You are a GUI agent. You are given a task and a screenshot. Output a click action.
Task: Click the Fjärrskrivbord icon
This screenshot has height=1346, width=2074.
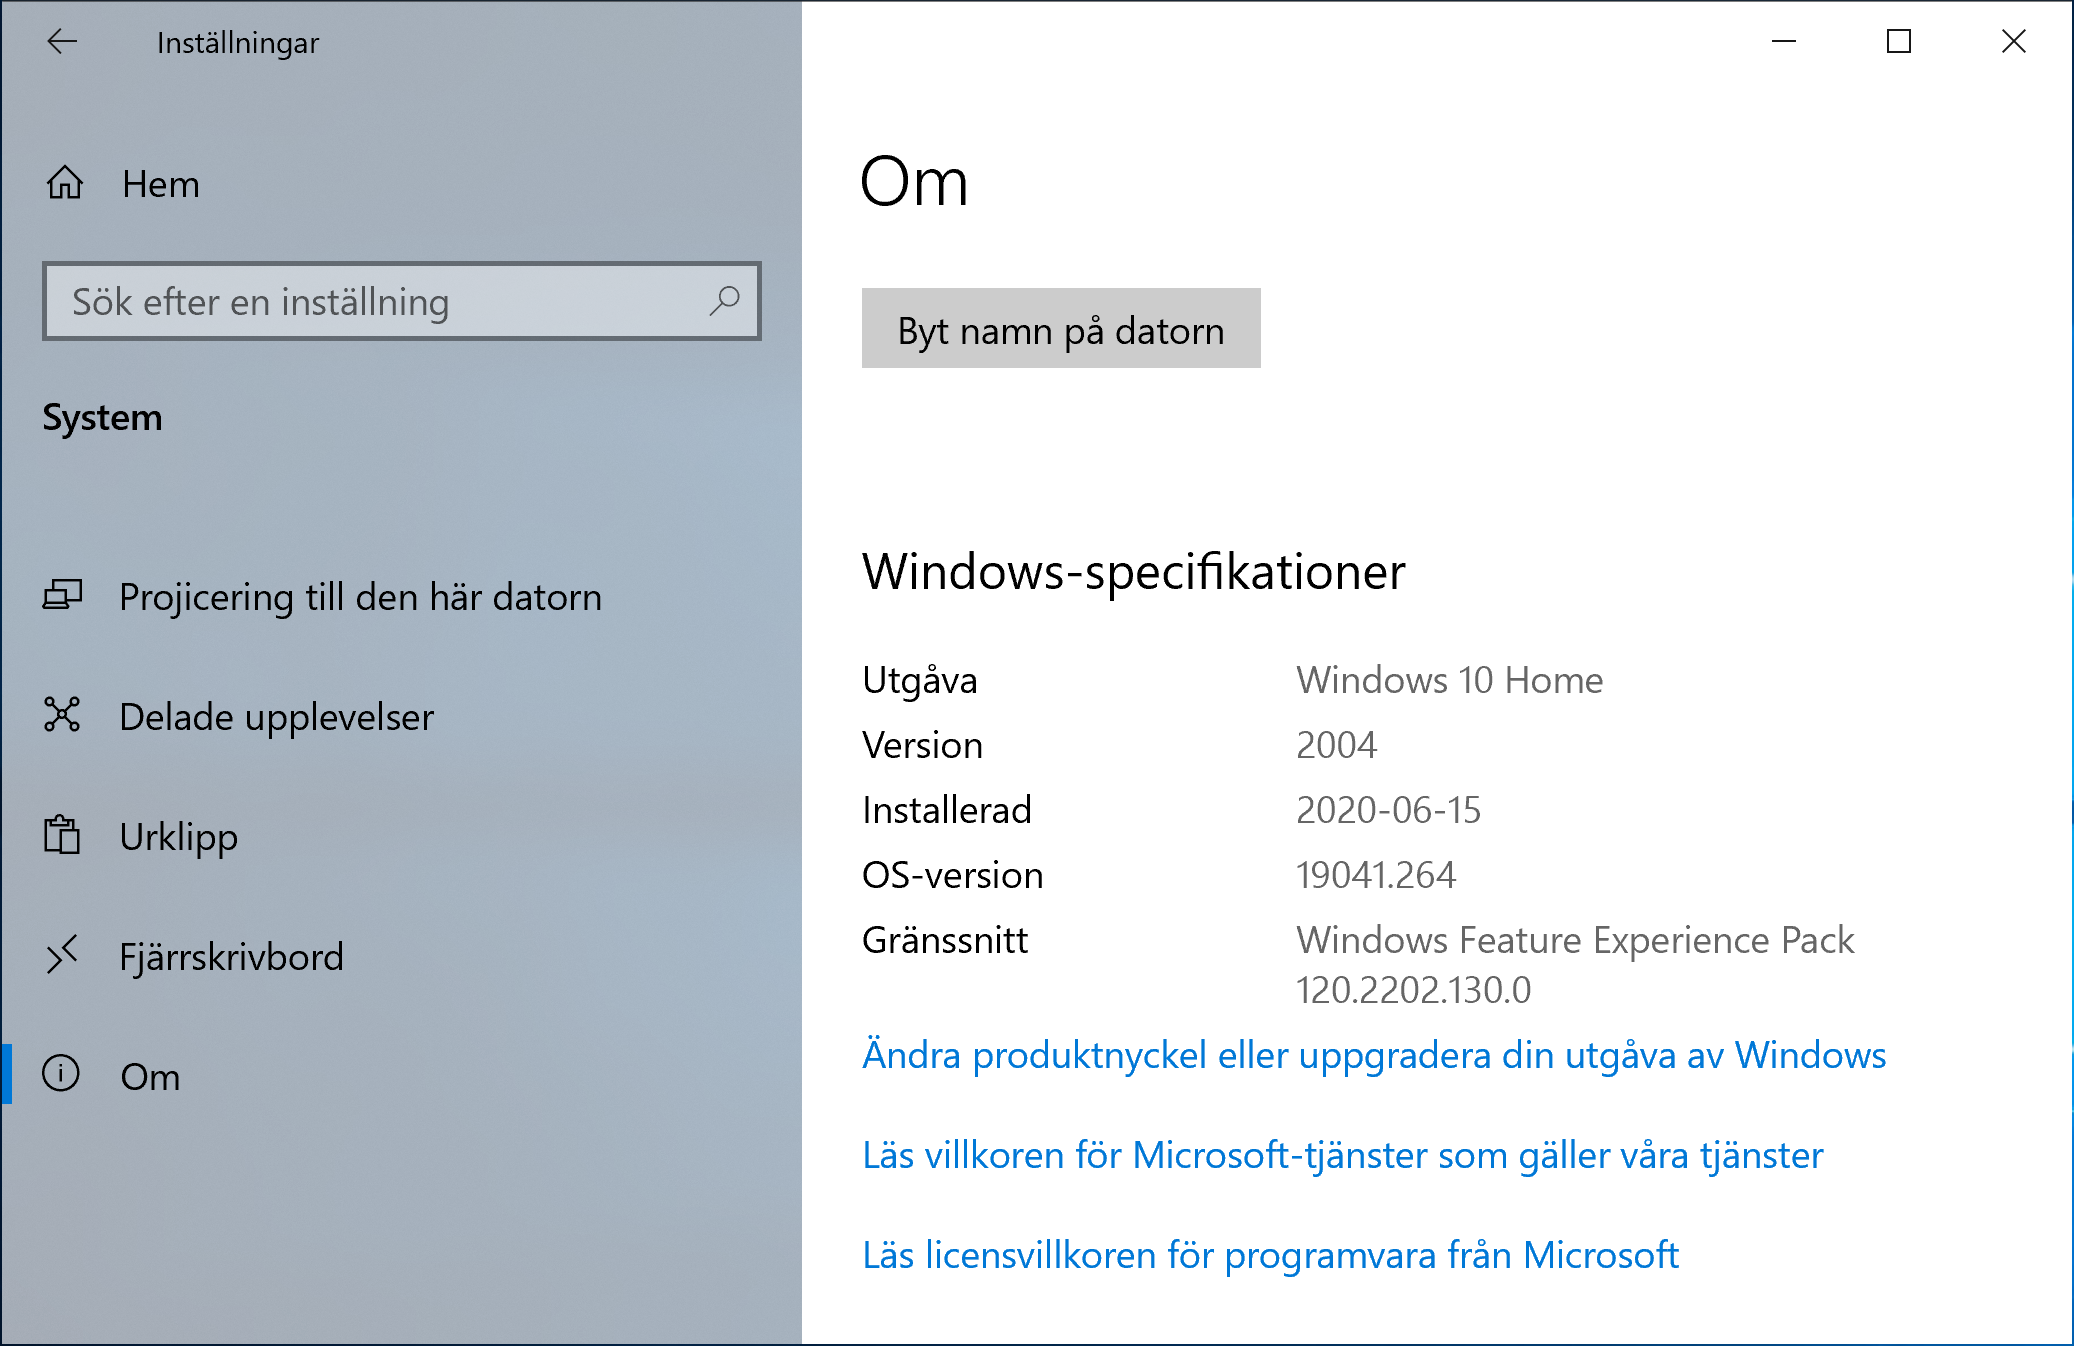coord(63,956)
